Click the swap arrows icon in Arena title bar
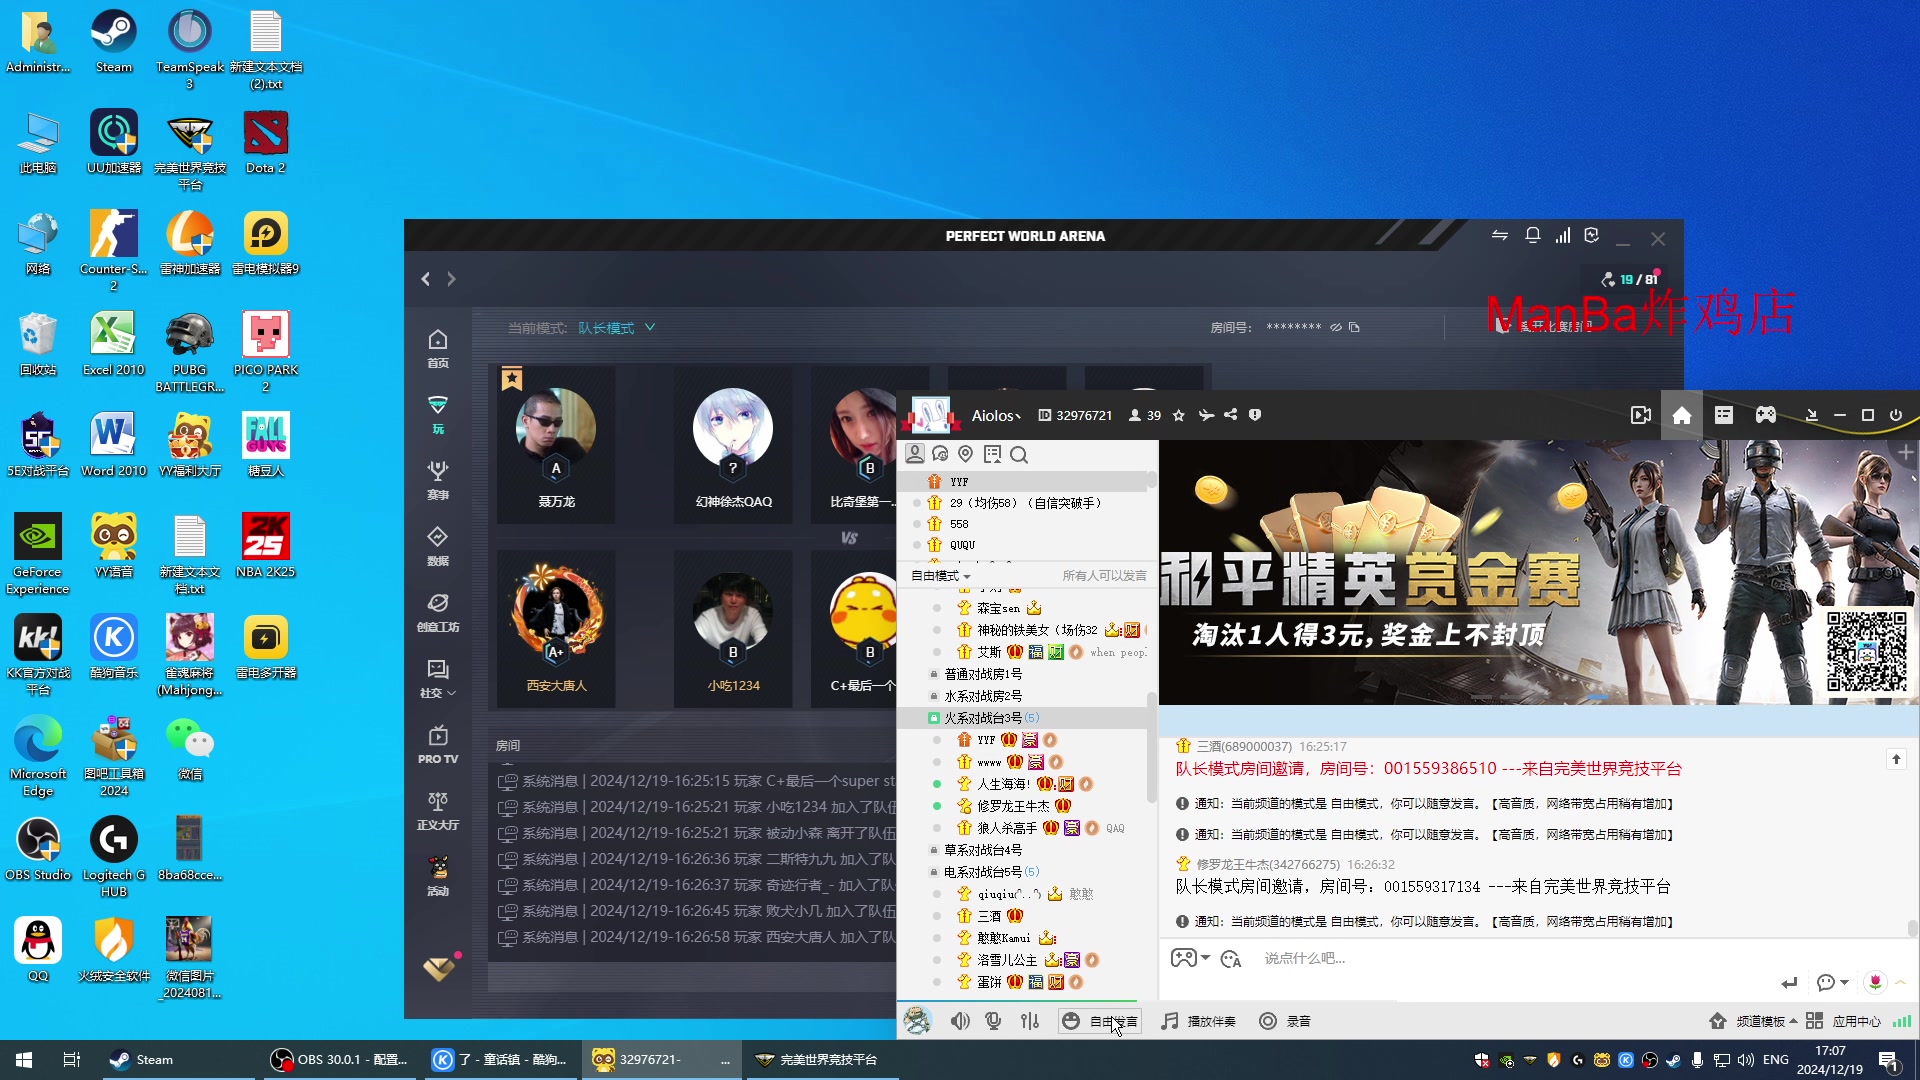 [x=1500, y=236]
